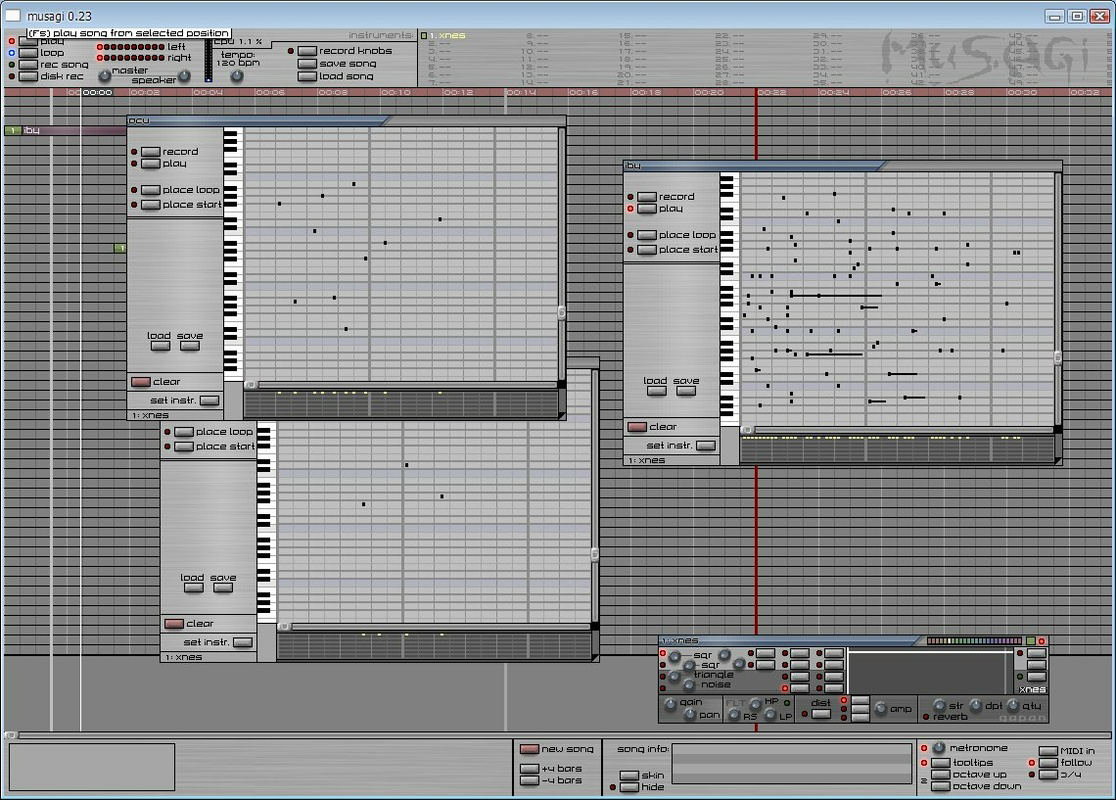Click the ibu track label in the song timeline
This screenshot has width=1116, height=800.
32,130
